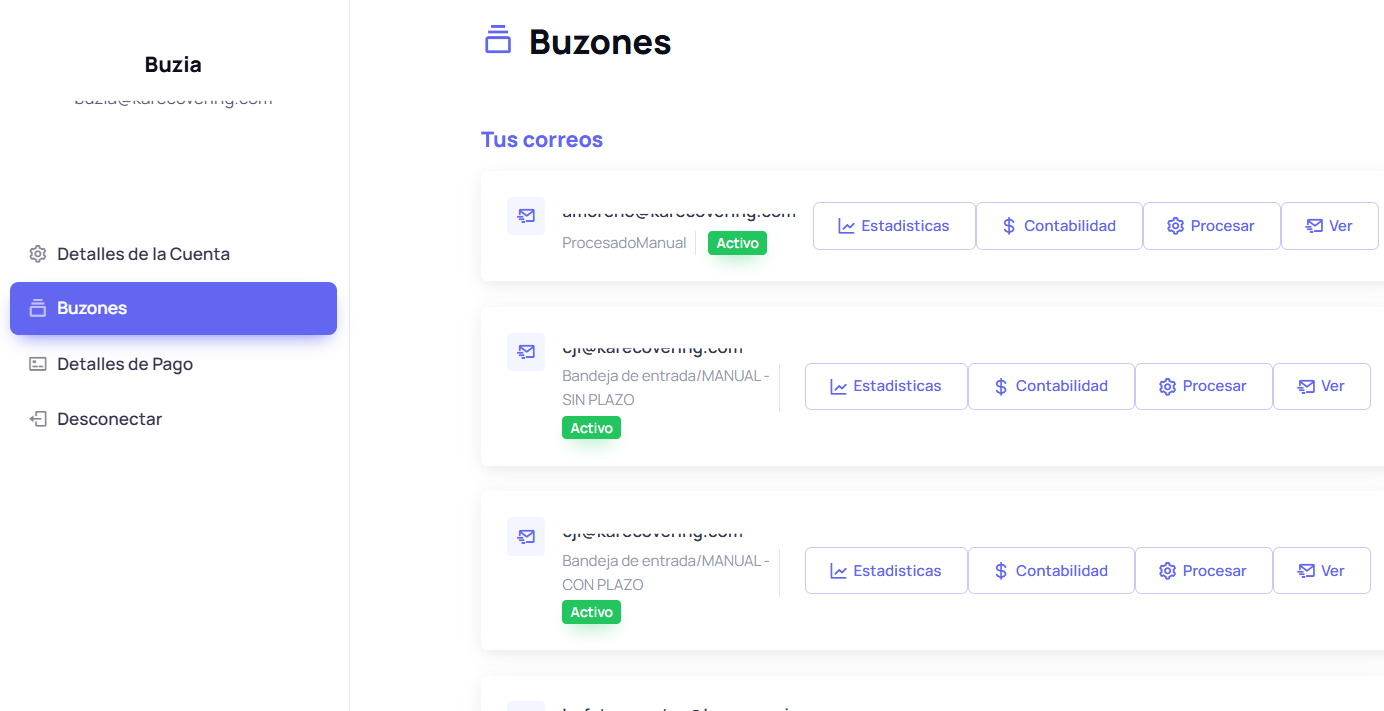View statistics for the CON PLAZO mailbox
This screenshot has width=1384, height=711.
click(x=885, y=571)
